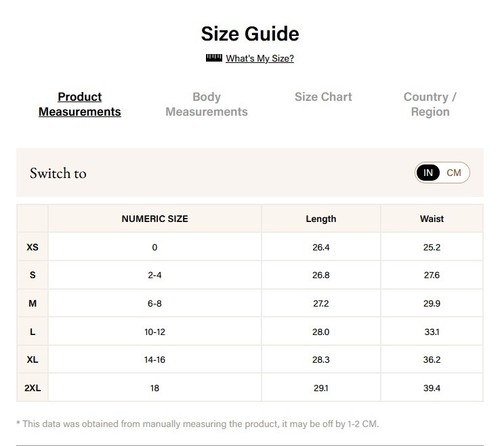500x446 pixels.
Task: Switch units to CM
Action: pos(454,173)
